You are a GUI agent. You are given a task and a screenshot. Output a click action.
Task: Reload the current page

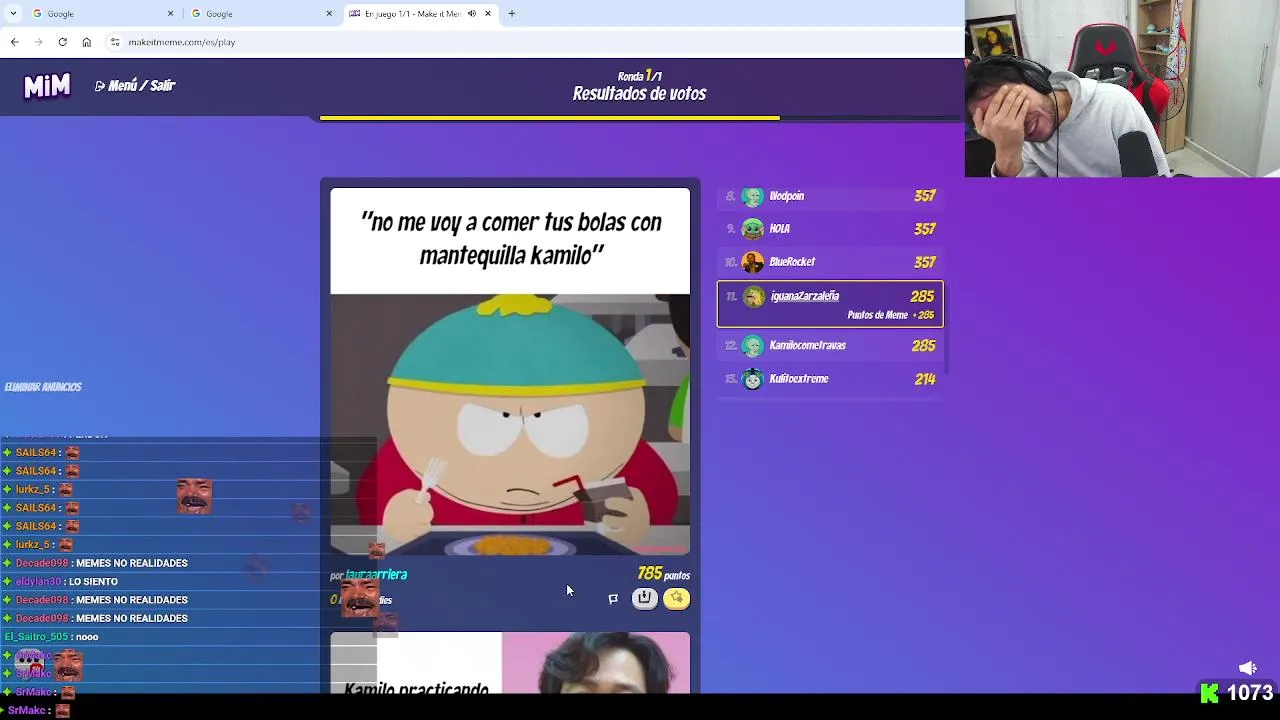62,42
